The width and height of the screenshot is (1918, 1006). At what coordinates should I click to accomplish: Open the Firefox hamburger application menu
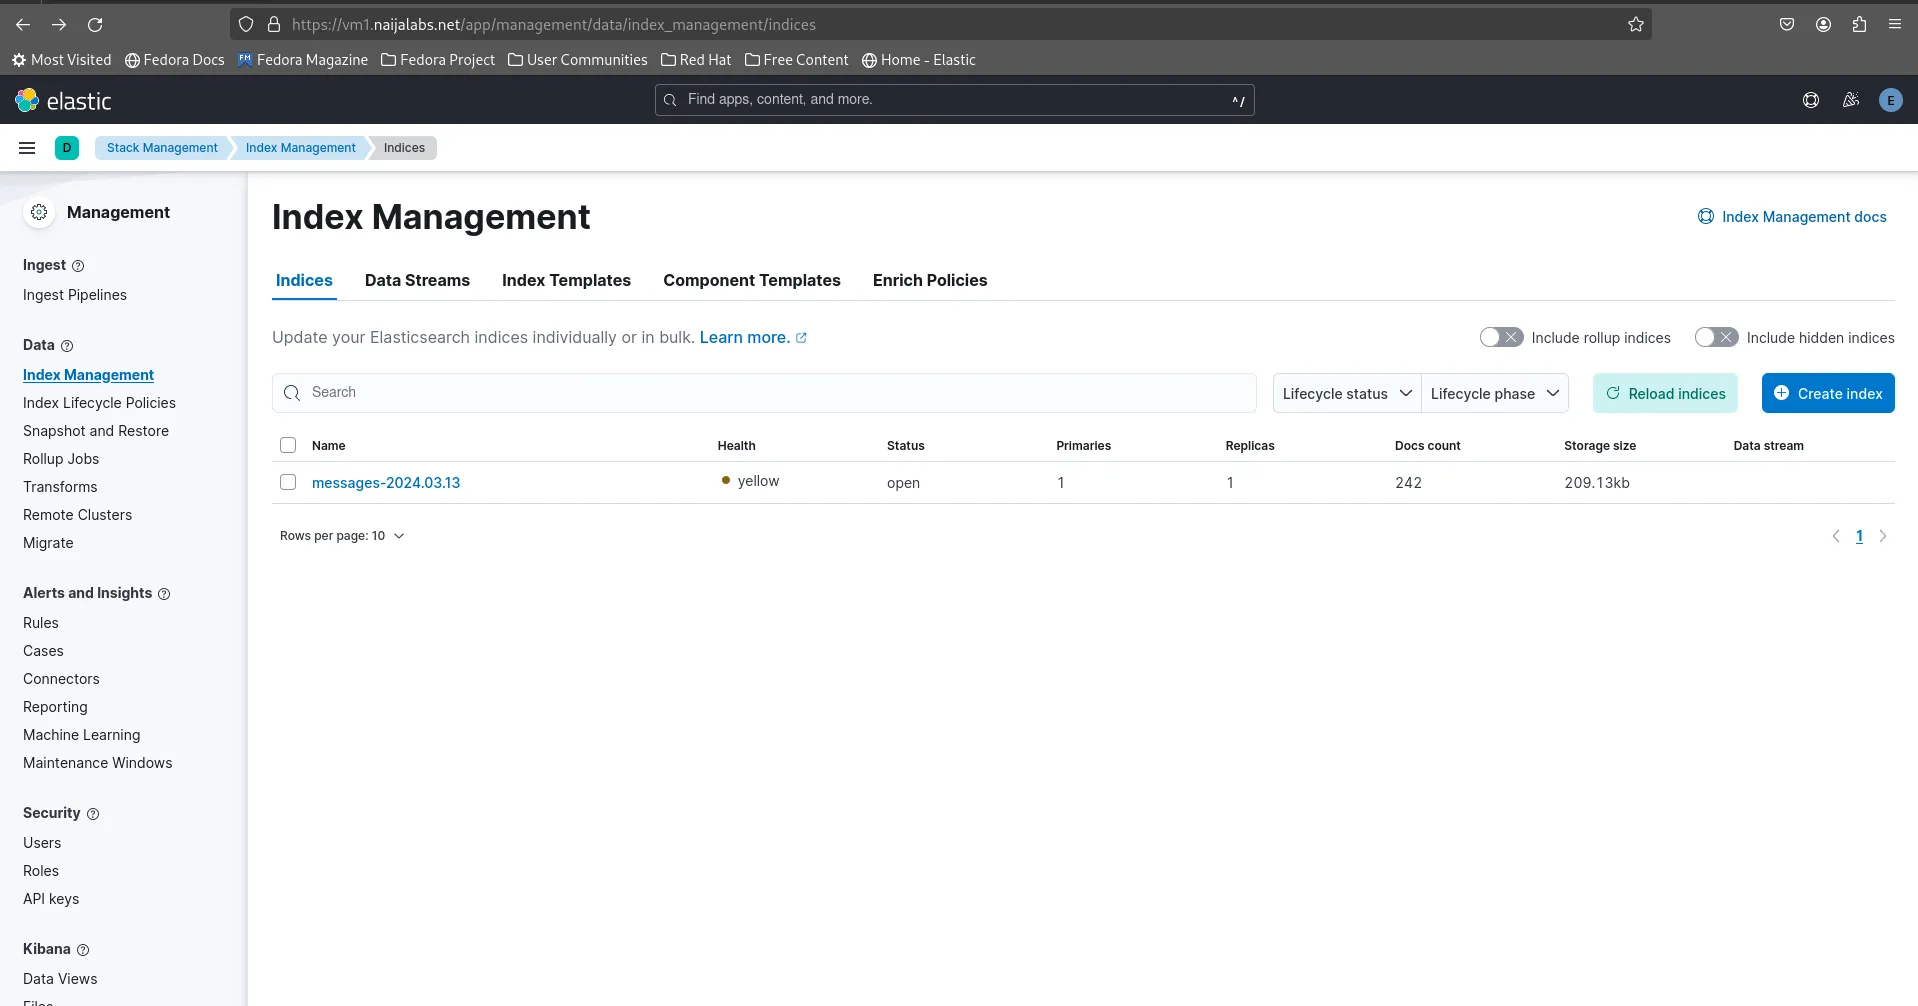[1895, 24]
